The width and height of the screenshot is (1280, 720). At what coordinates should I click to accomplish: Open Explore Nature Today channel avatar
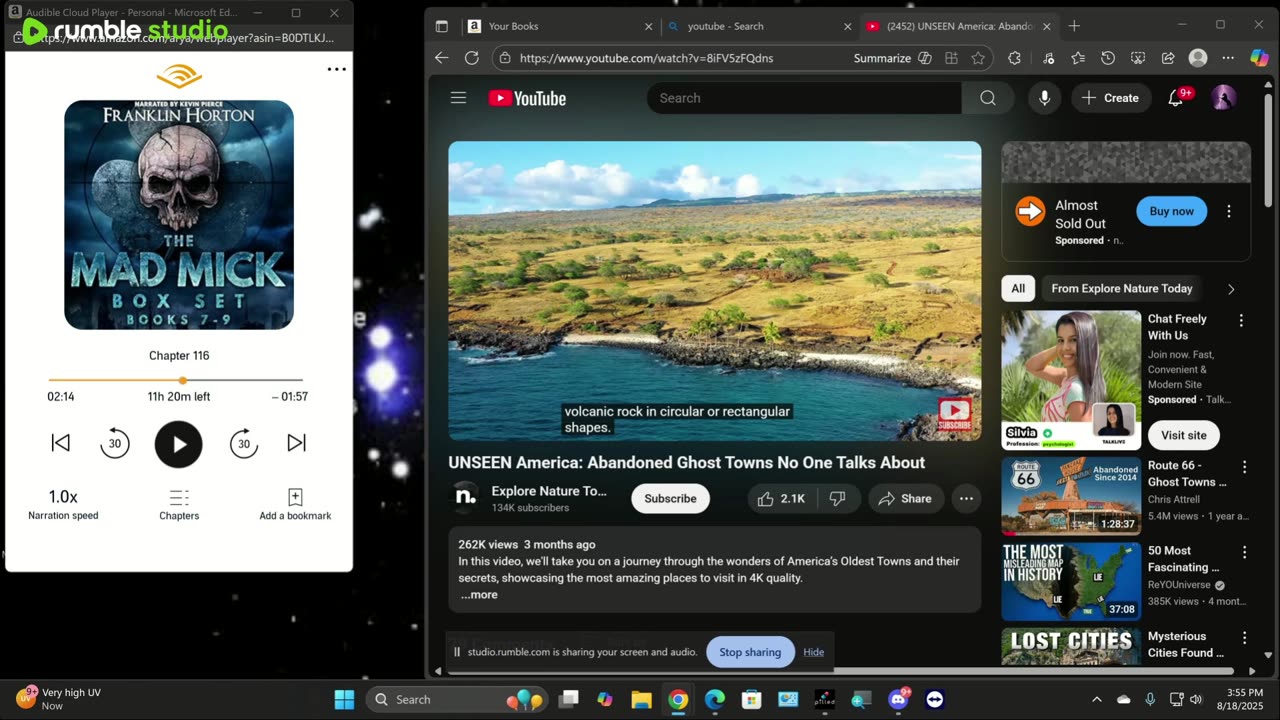click(465, 498)
